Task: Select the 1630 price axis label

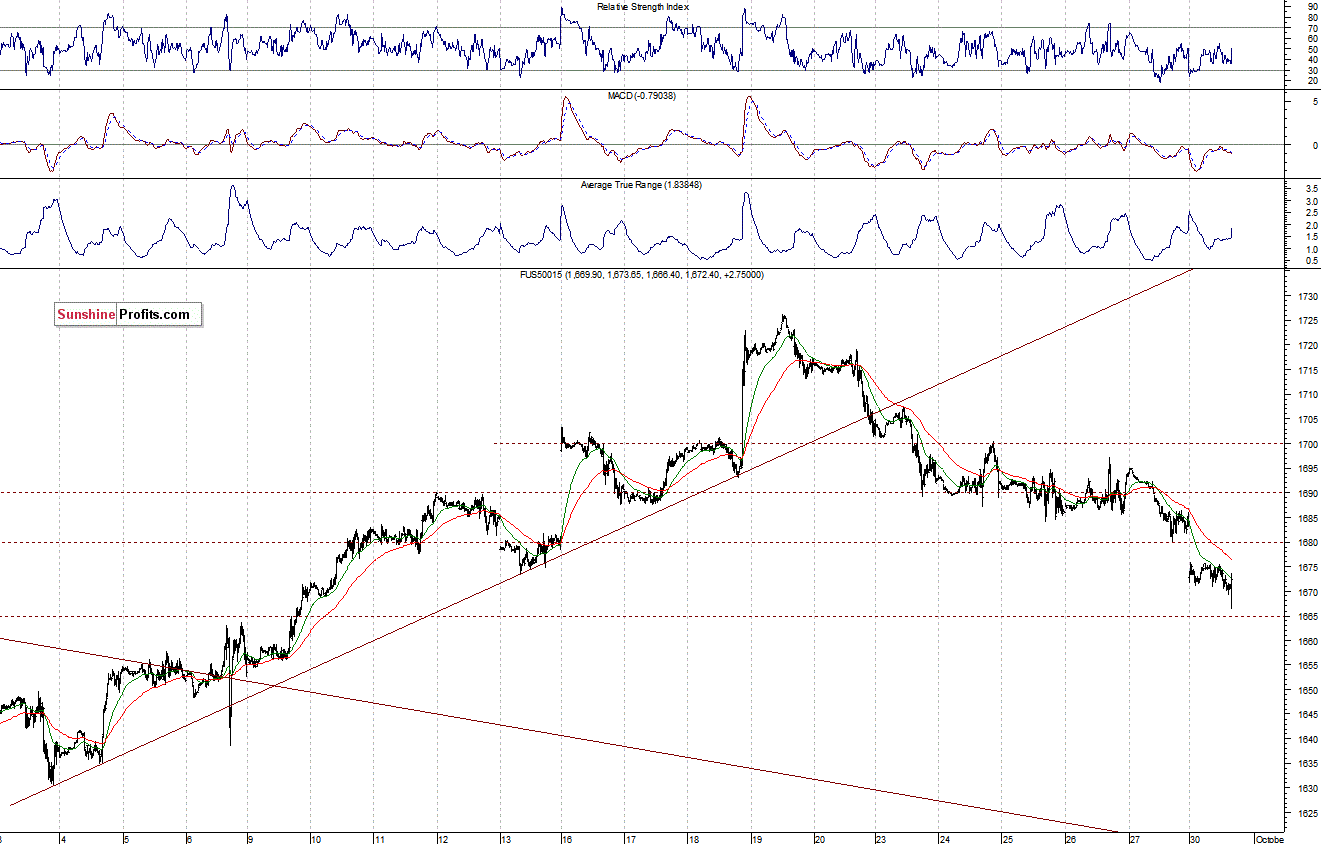Action: click(x=1307, y=789)
